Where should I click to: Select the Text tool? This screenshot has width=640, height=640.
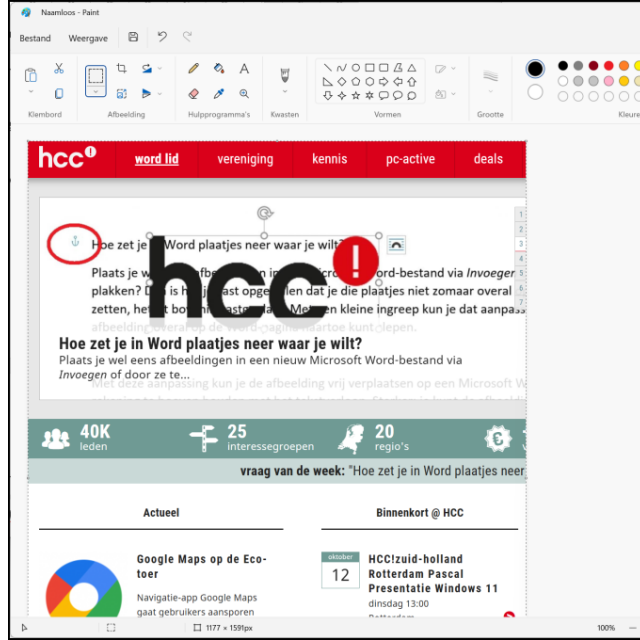pyautogui.click(x=244, y=69)
